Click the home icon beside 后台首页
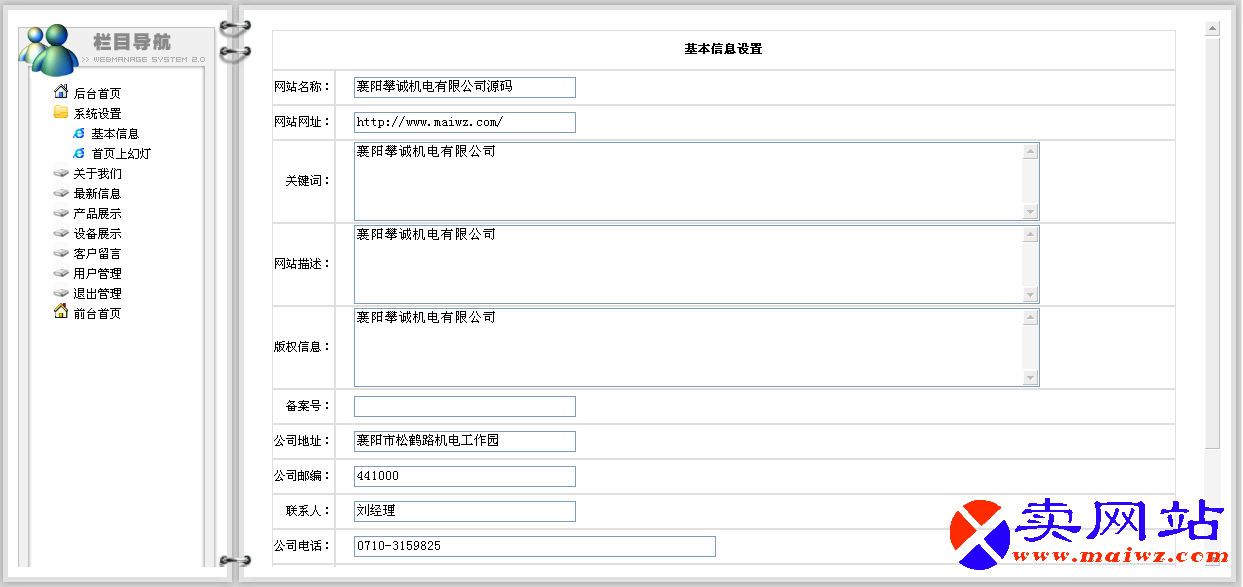Image resolution: width=1243 pixels, height=587 pixels. point(61,93)
